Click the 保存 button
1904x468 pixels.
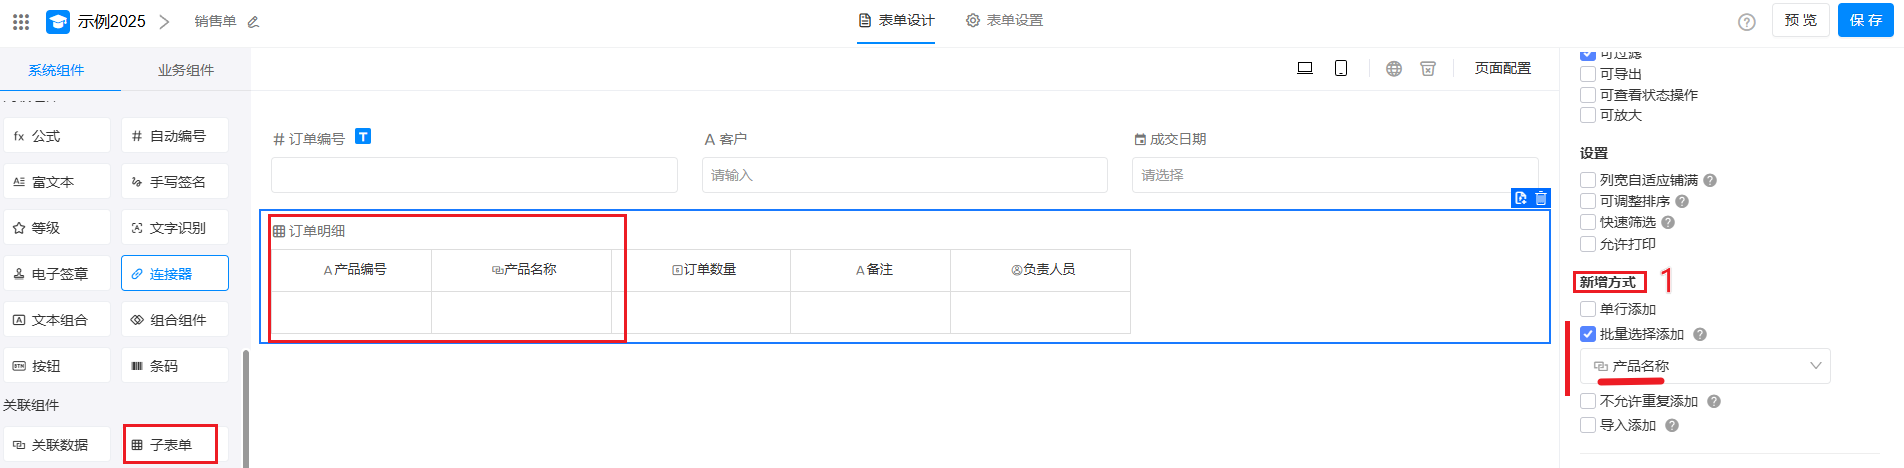pos(1865,20)
